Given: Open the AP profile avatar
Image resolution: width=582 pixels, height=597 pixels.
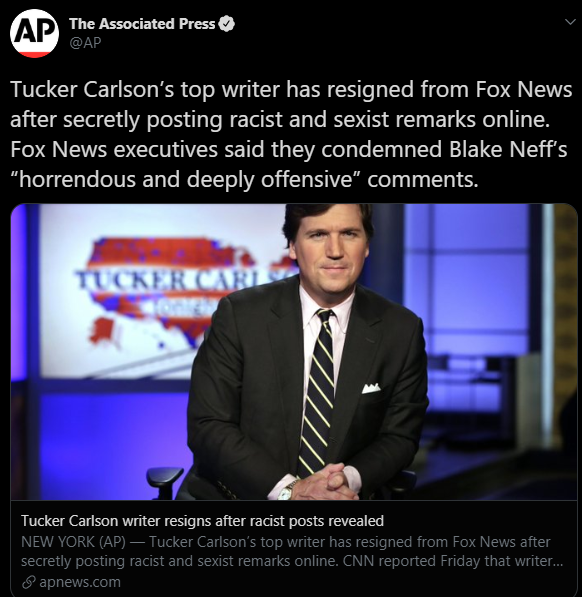Looking at the screenshot, I should tap(34, 34).
